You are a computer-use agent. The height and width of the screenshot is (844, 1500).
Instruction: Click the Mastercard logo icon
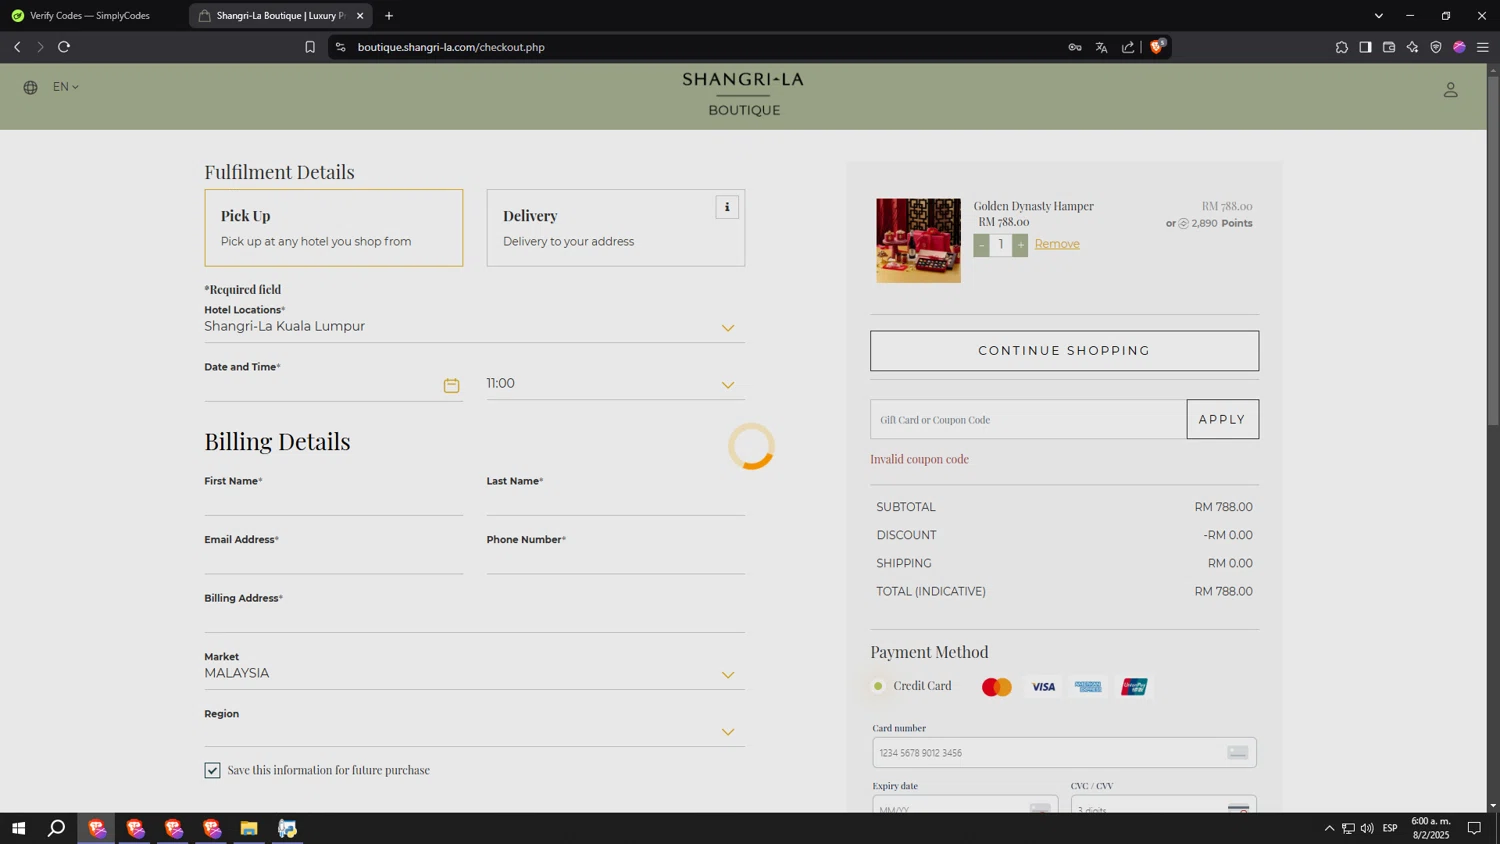point(997,687)
